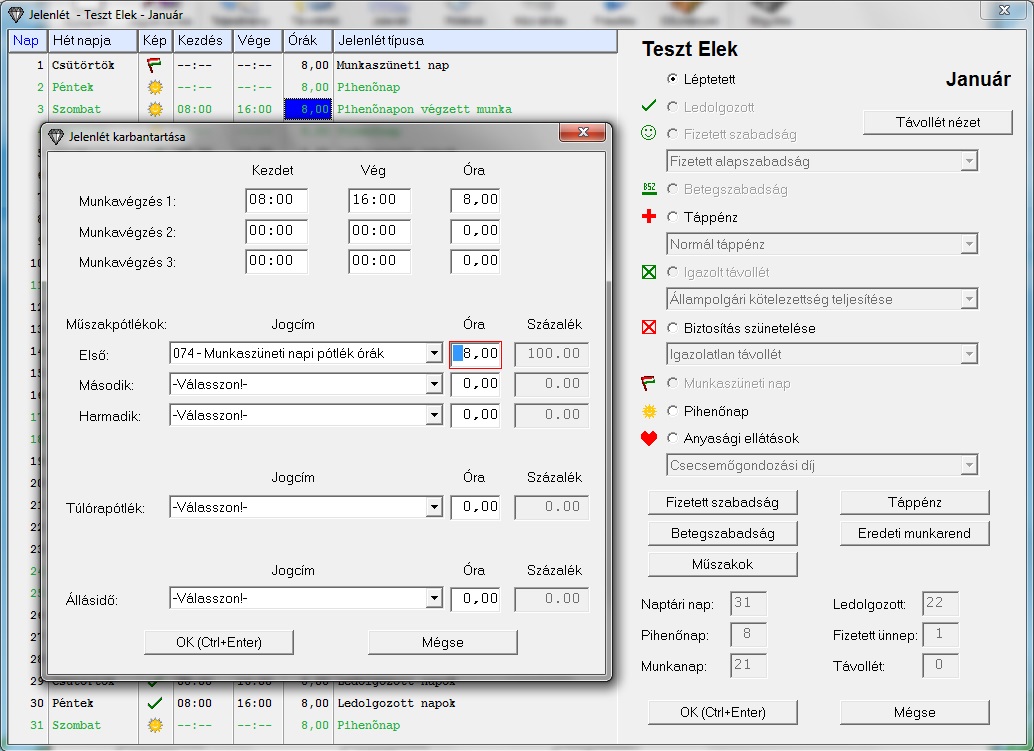Image resolution: width=1034 pixels, height=751 pixels.
Task: Click the red heart icon beside Anyasági ellátások
Action: coord(649,438)
